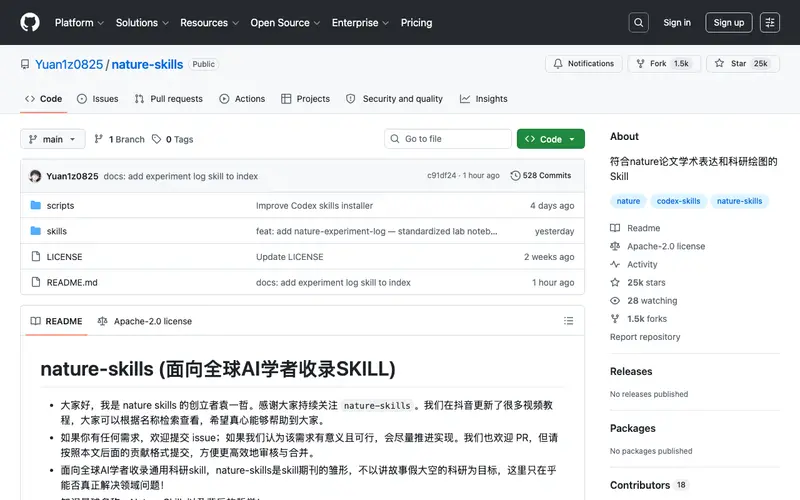The width and height of the screenshot is (800, 500).
Task: Click the Insights graph icon
Action: coord(464,99)
